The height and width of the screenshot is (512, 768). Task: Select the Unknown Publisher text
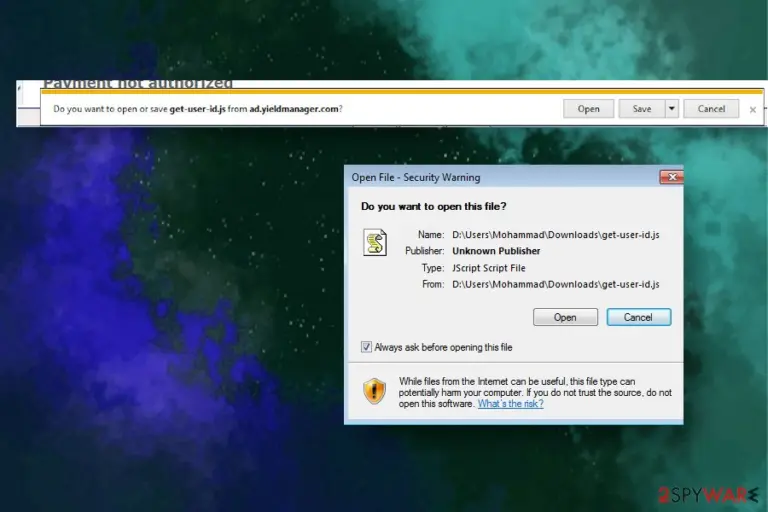click(x=496, y=251)
